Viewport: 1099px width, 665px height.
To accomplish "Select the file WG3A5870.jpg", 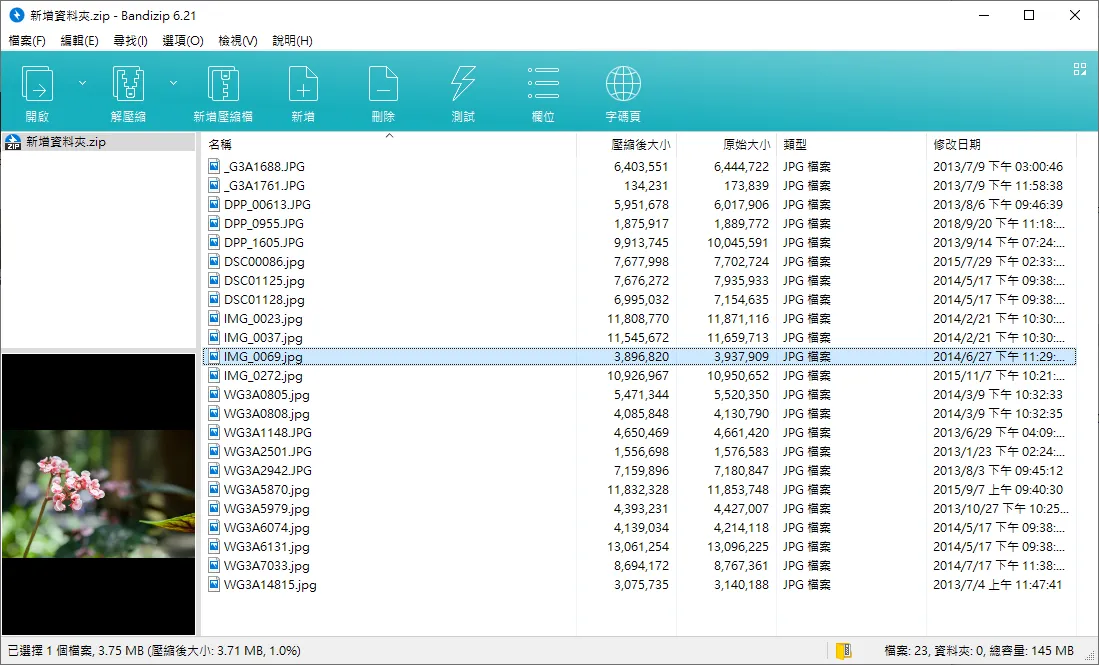I will point(266,490).
